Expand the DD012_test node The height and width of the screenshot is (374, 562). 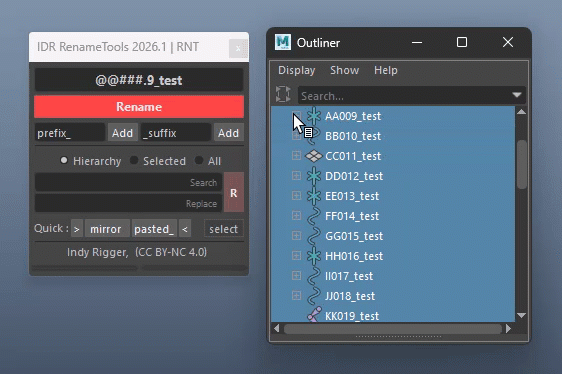296,176
